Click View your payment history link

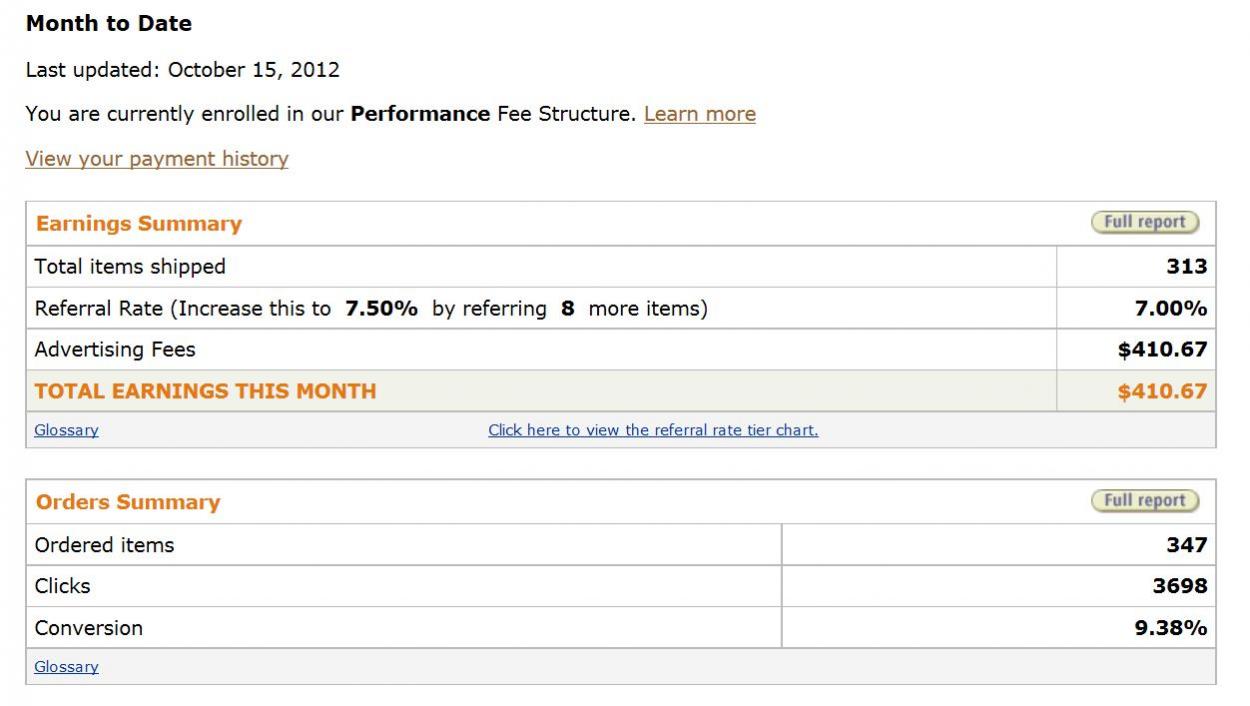point(157,159)
